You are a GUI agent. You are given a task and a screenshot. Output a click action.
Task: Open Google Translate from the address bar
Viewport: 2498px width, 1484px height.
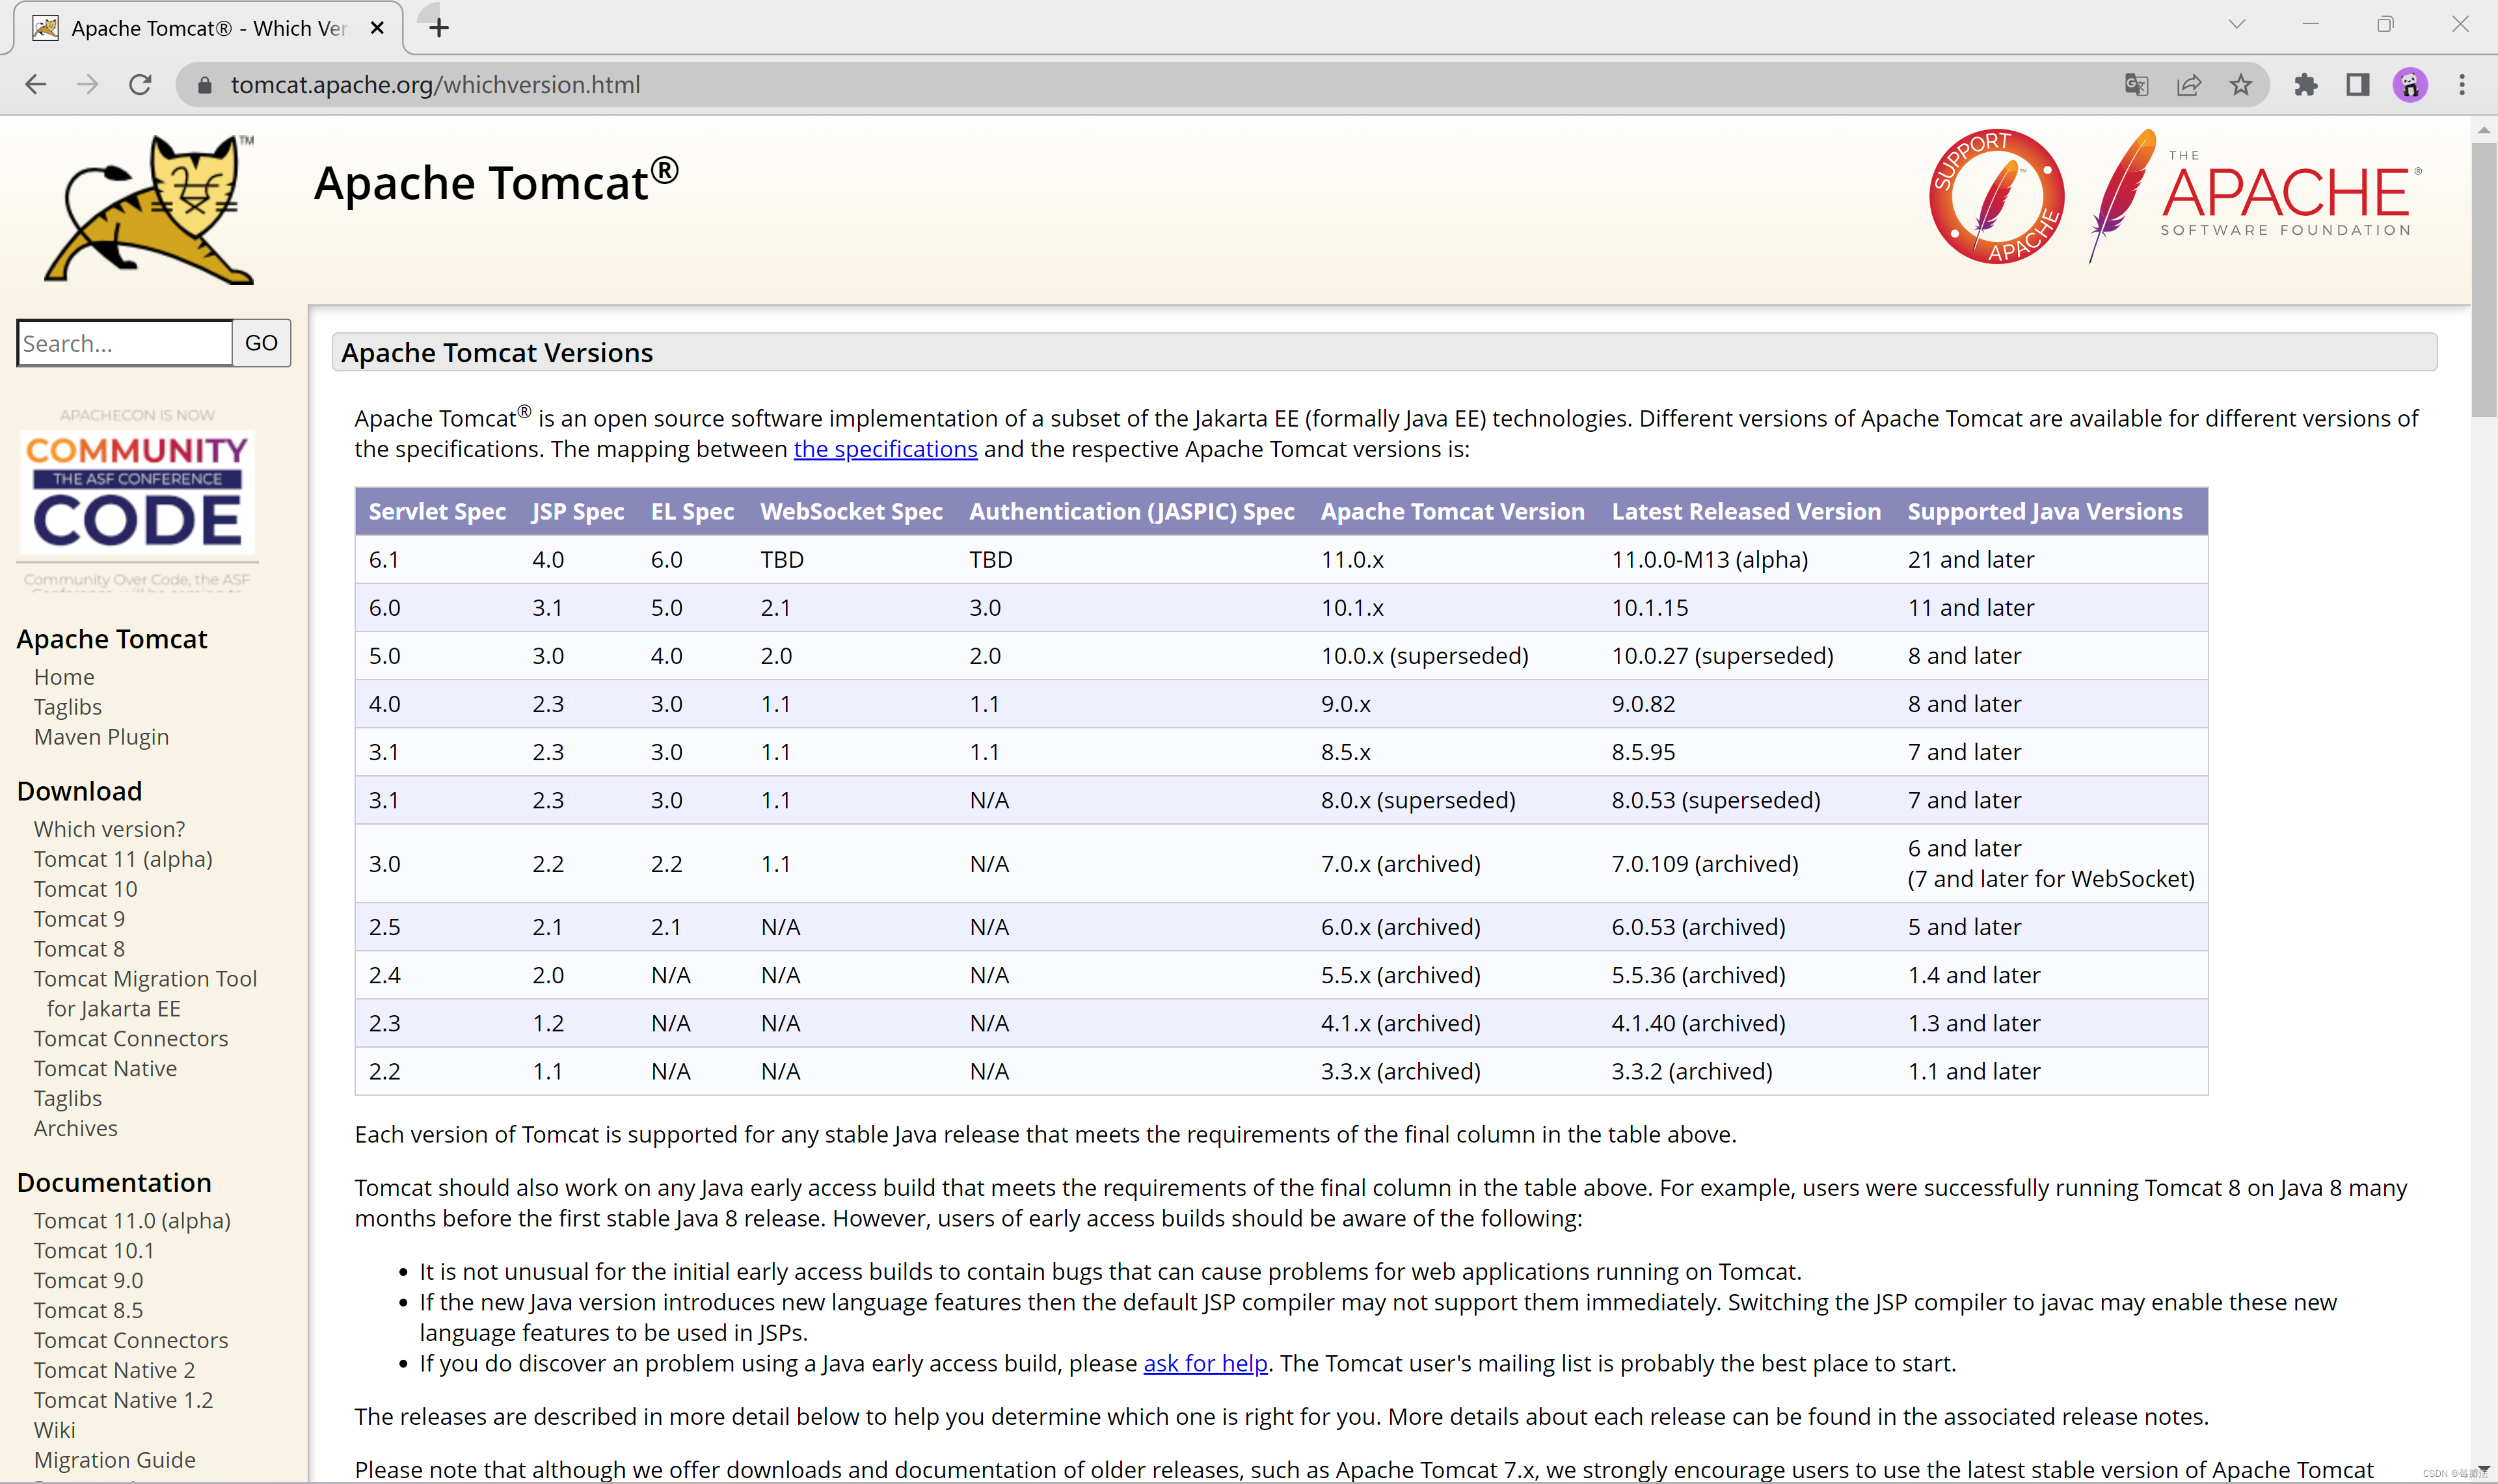point(2136,84)
